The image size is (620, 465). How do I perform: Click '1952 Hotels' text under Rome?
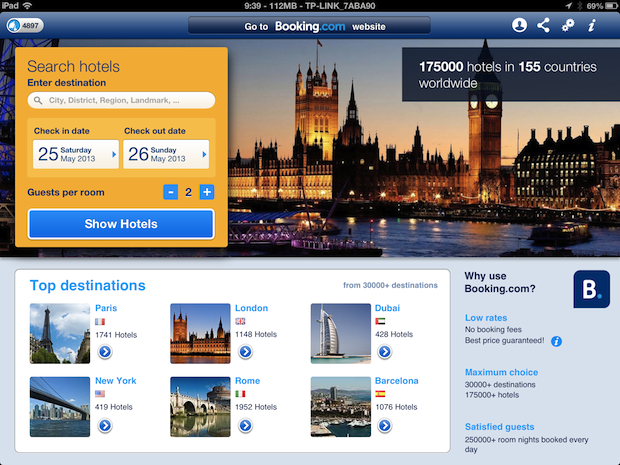tap(256, 407)
